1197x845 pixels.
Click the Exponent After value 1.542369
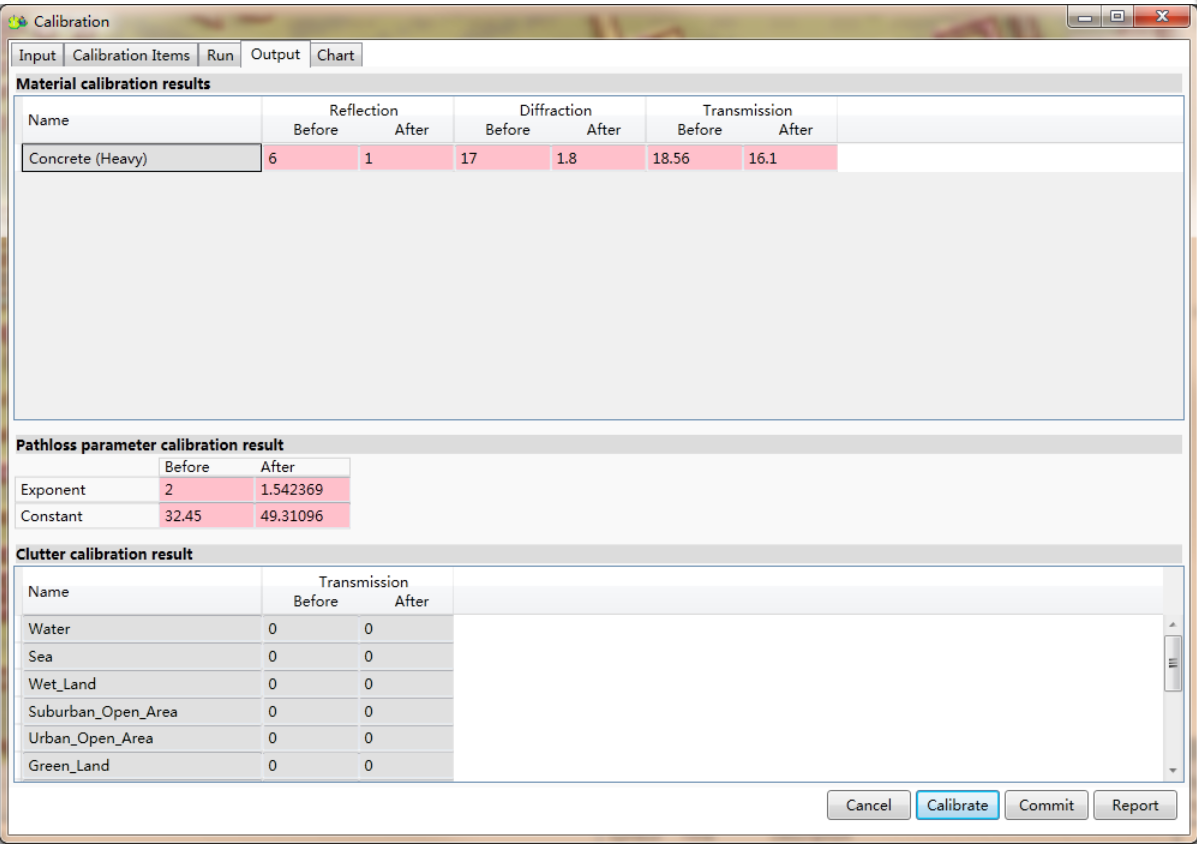[302, 490]
